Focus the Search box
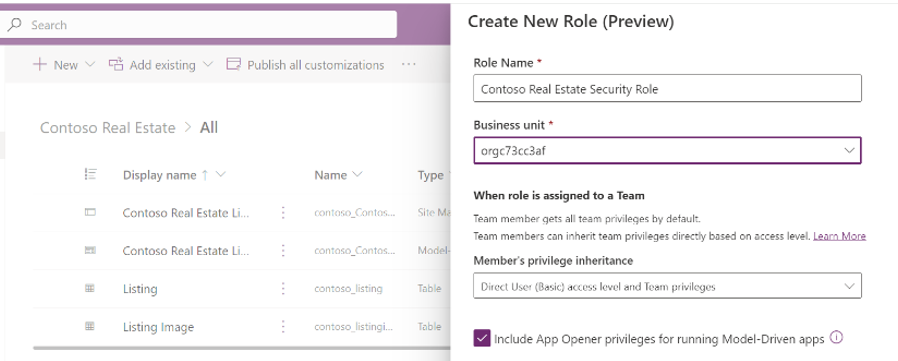This screenshot has width=898, height=361. pos(198,25)
